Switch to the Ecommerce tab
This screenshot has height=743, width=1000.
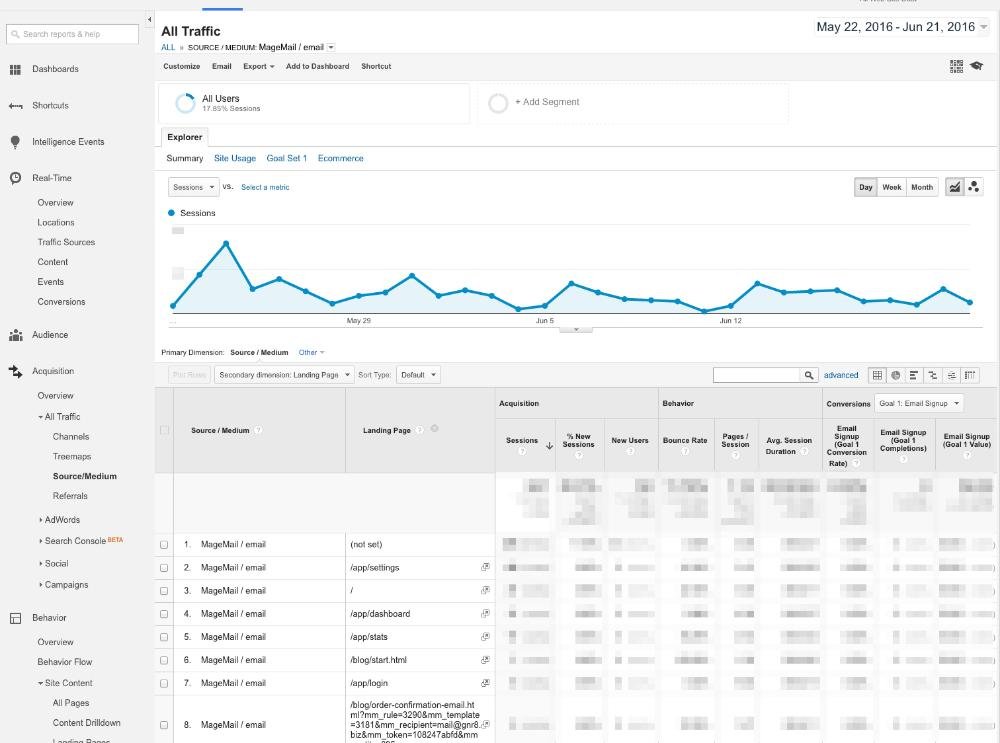pos(340,158)
